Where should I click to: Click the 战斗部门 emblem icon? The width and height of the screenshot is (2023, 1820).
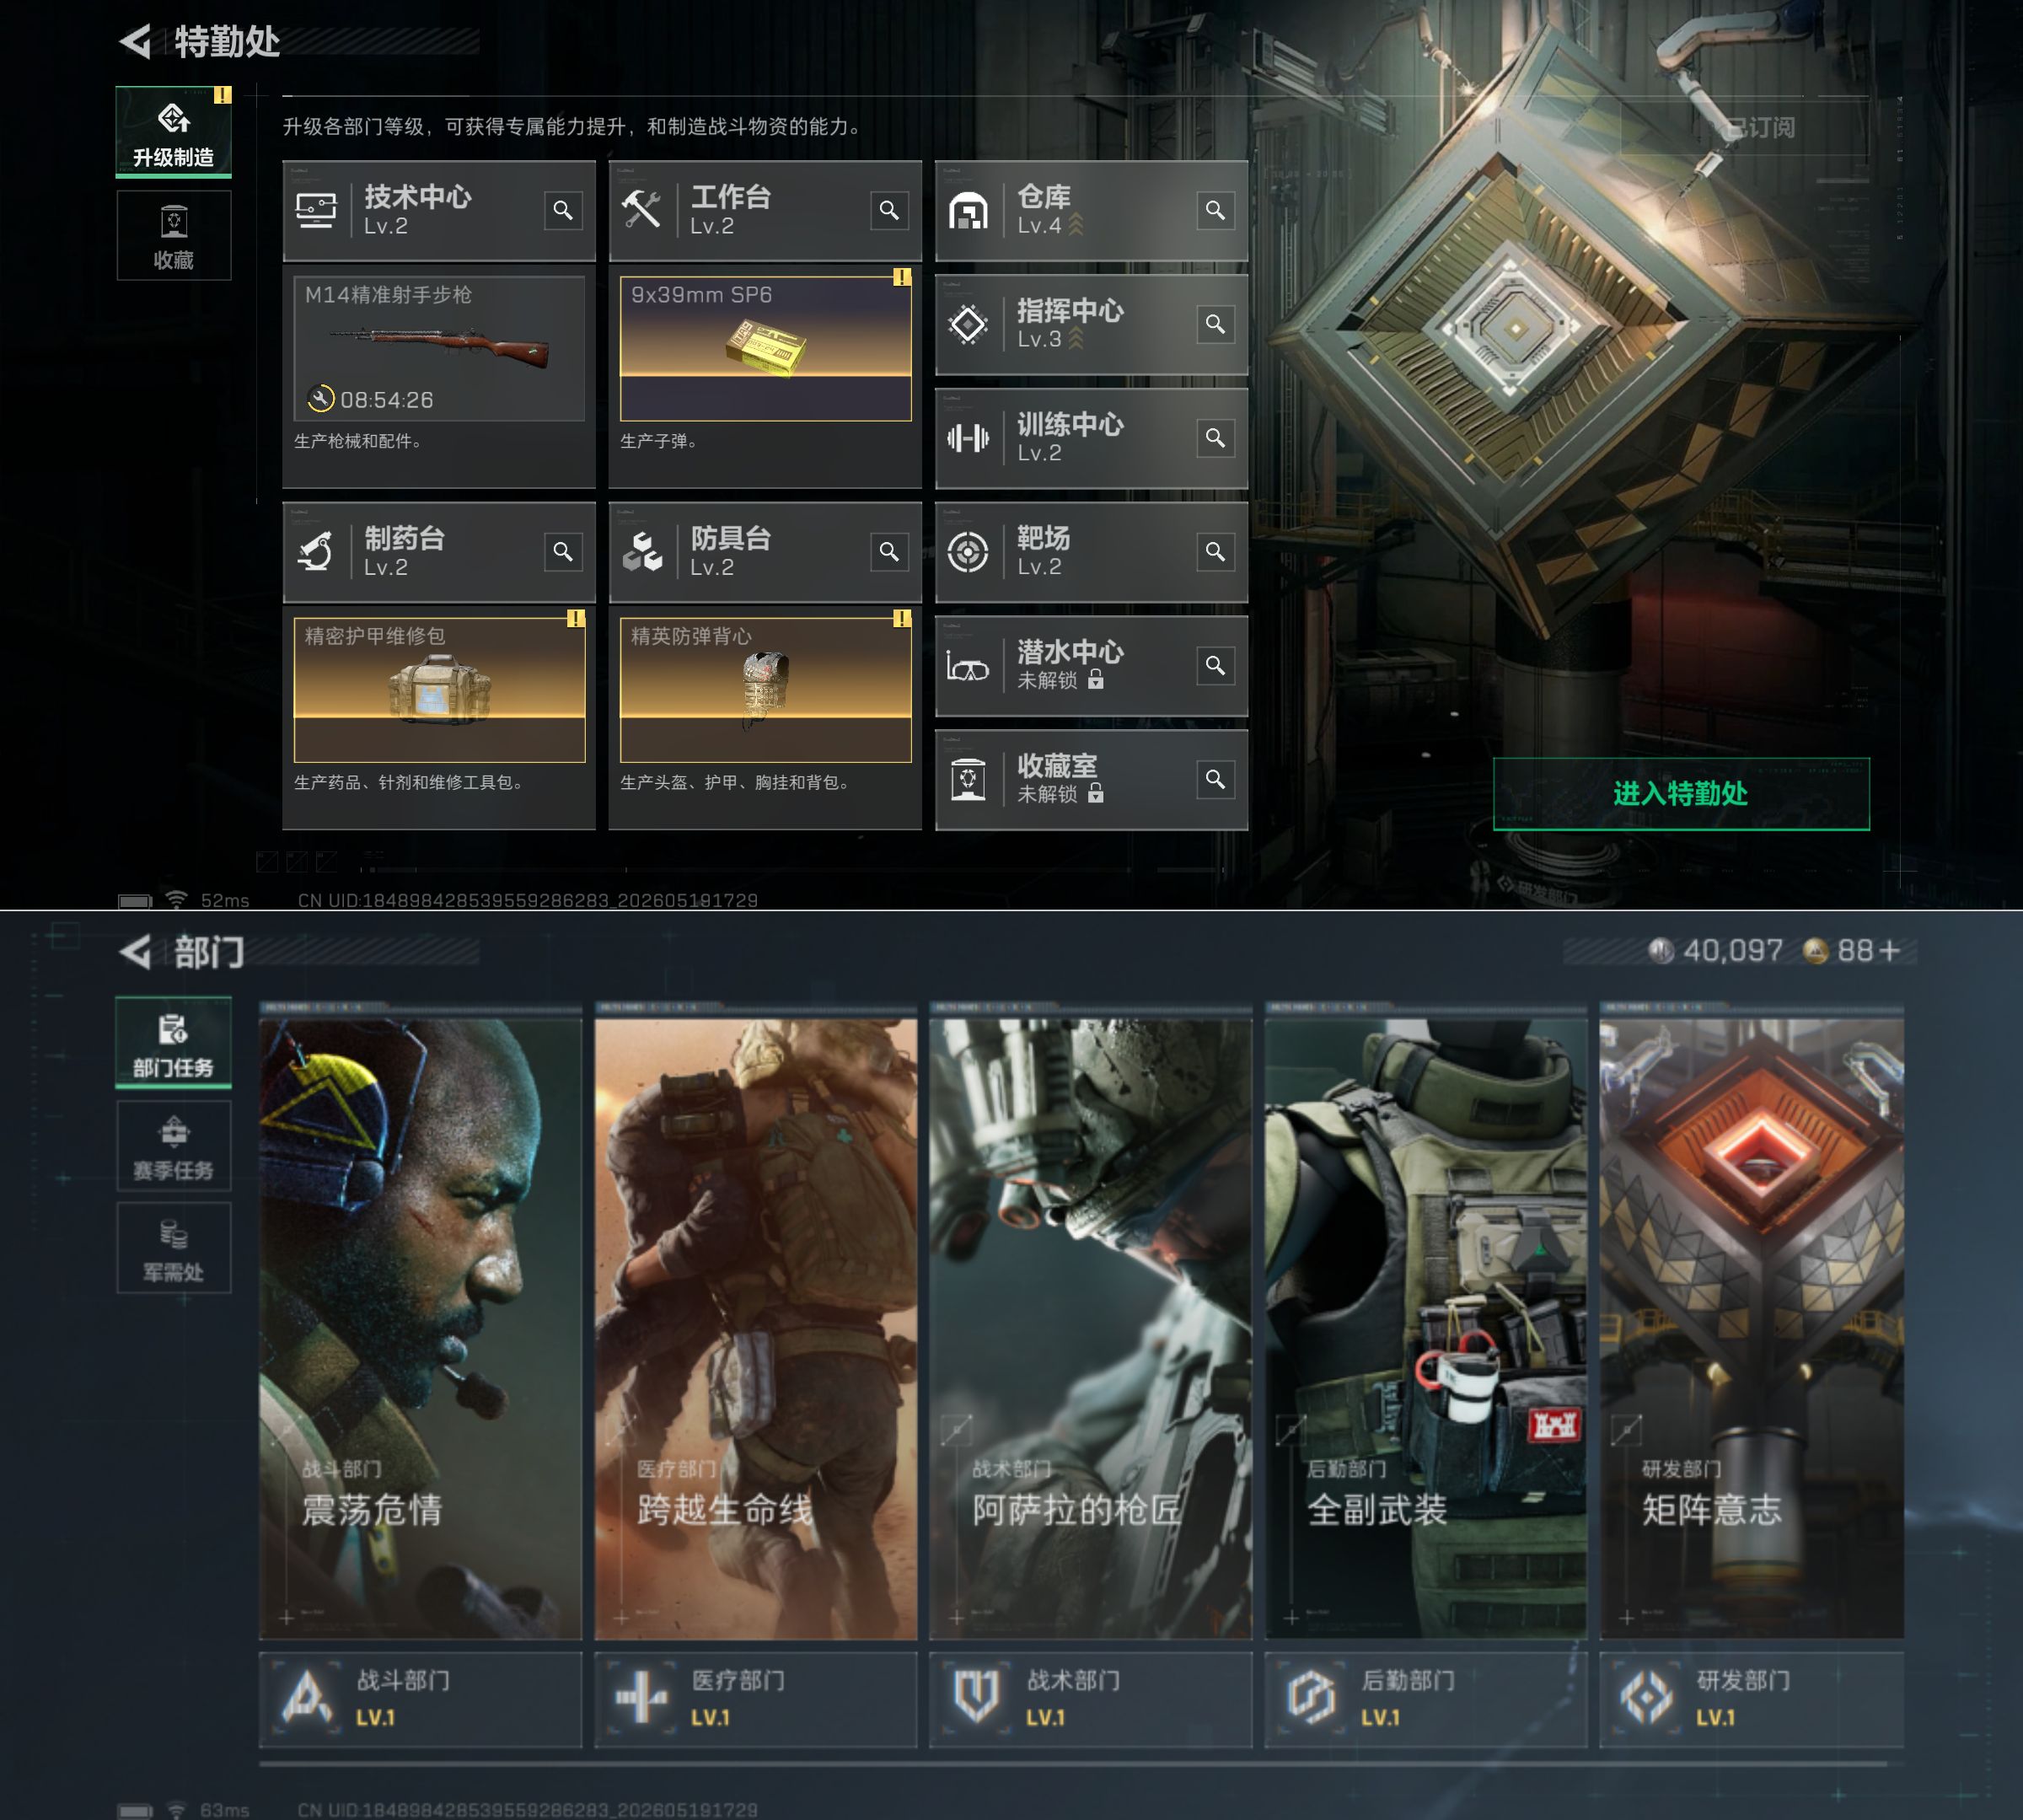308,1698
